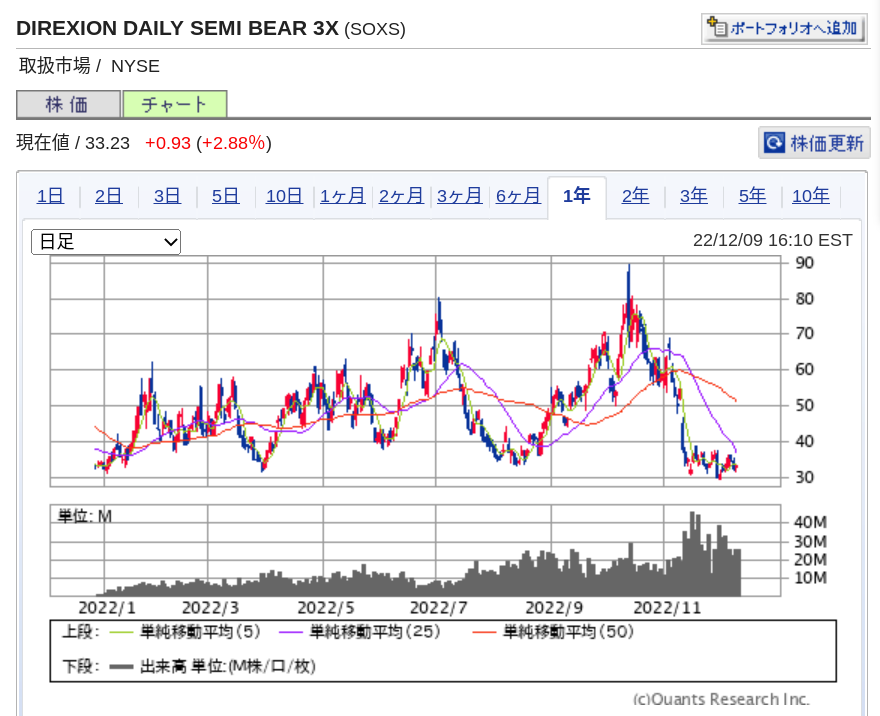Show the 3日 chart range
This screenshot has width=880, height=716.
[167, 196]
